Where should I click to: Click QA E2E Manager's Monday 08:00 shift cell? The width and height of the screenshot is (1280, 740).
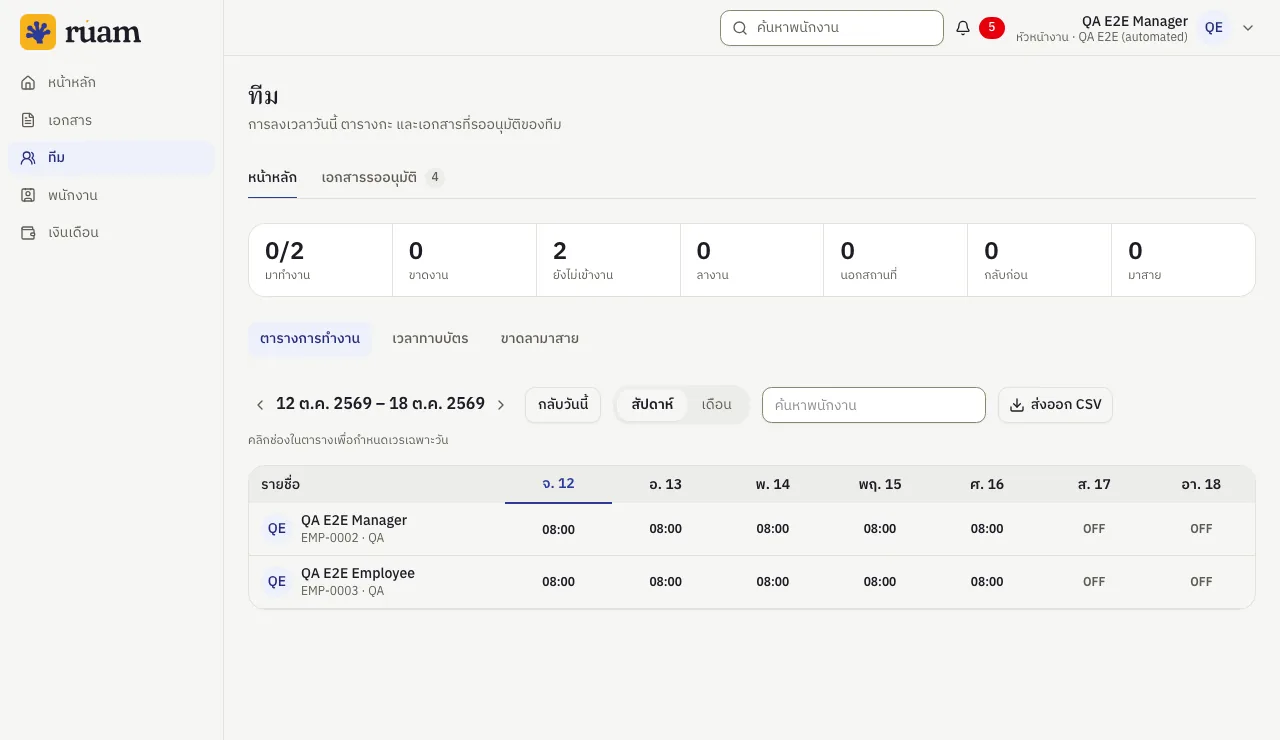pyautogui.click(x=558, y=529)
